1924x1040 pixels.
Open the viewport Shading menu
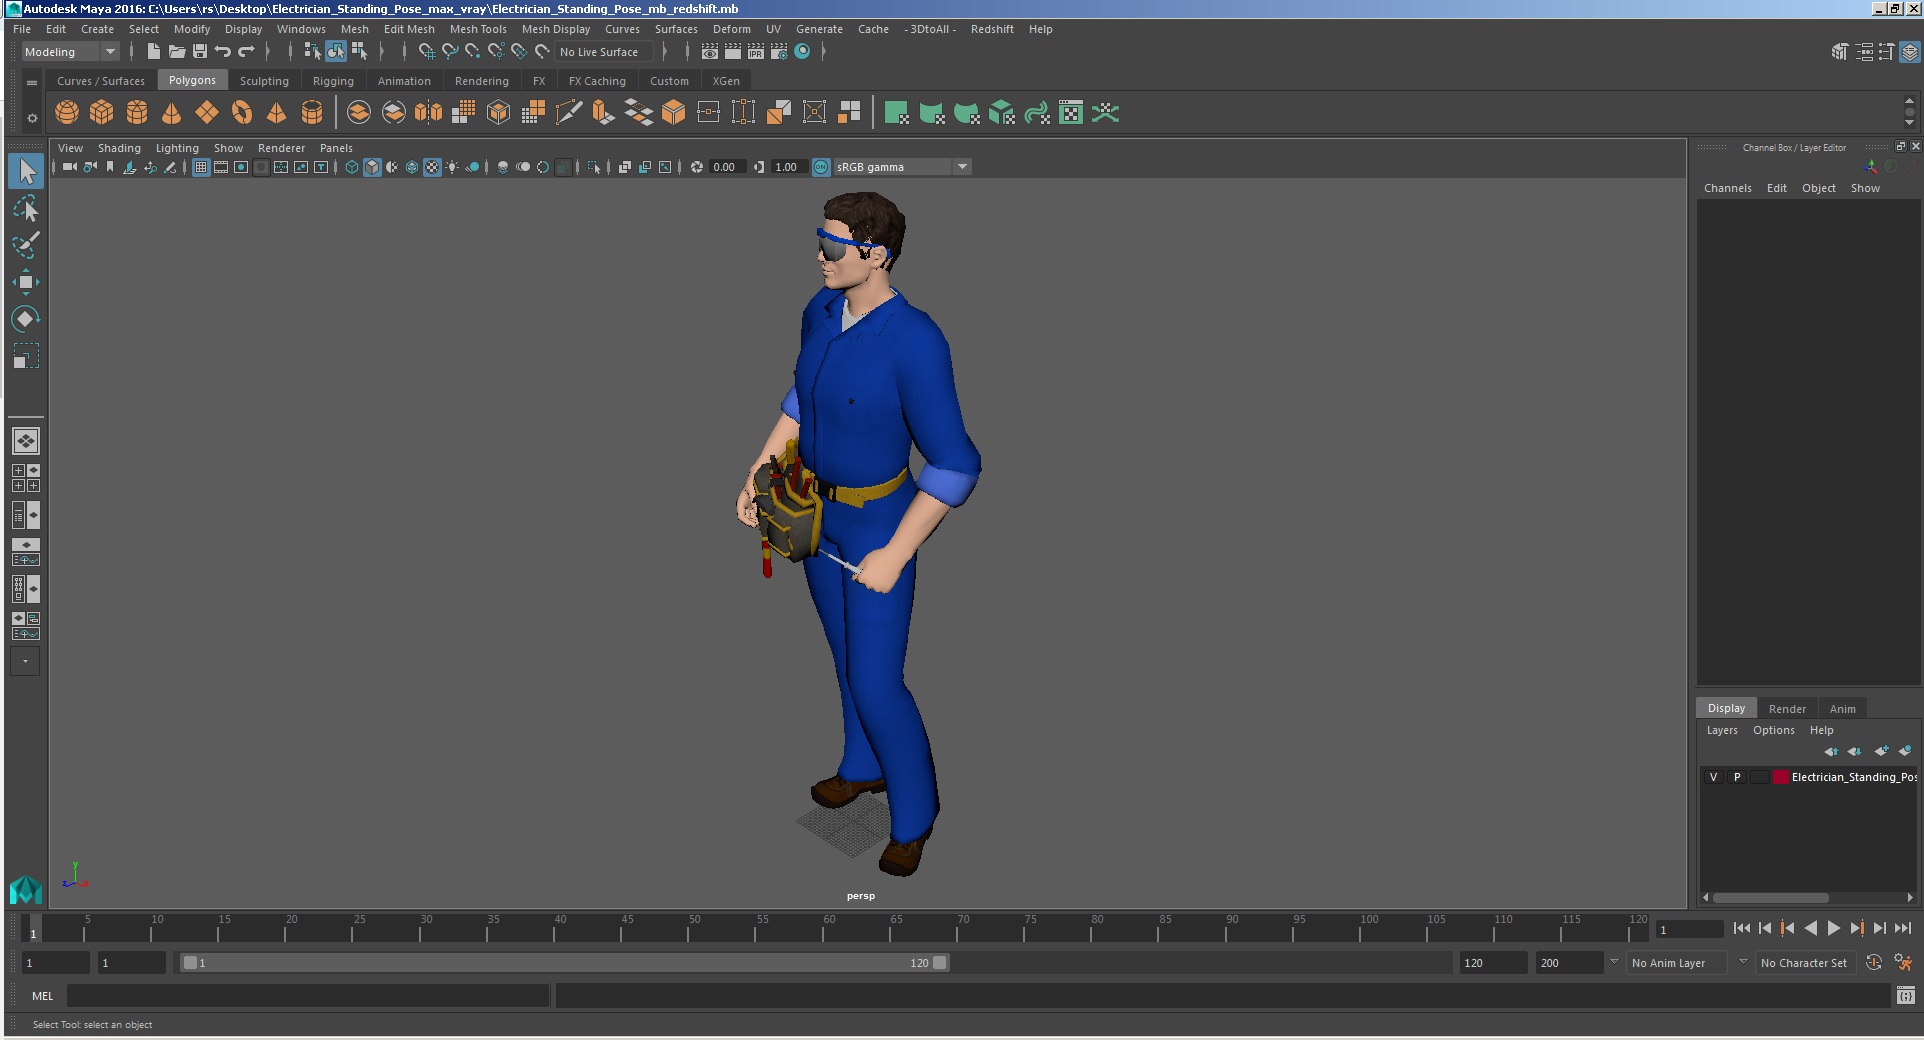tap(119, 148)
